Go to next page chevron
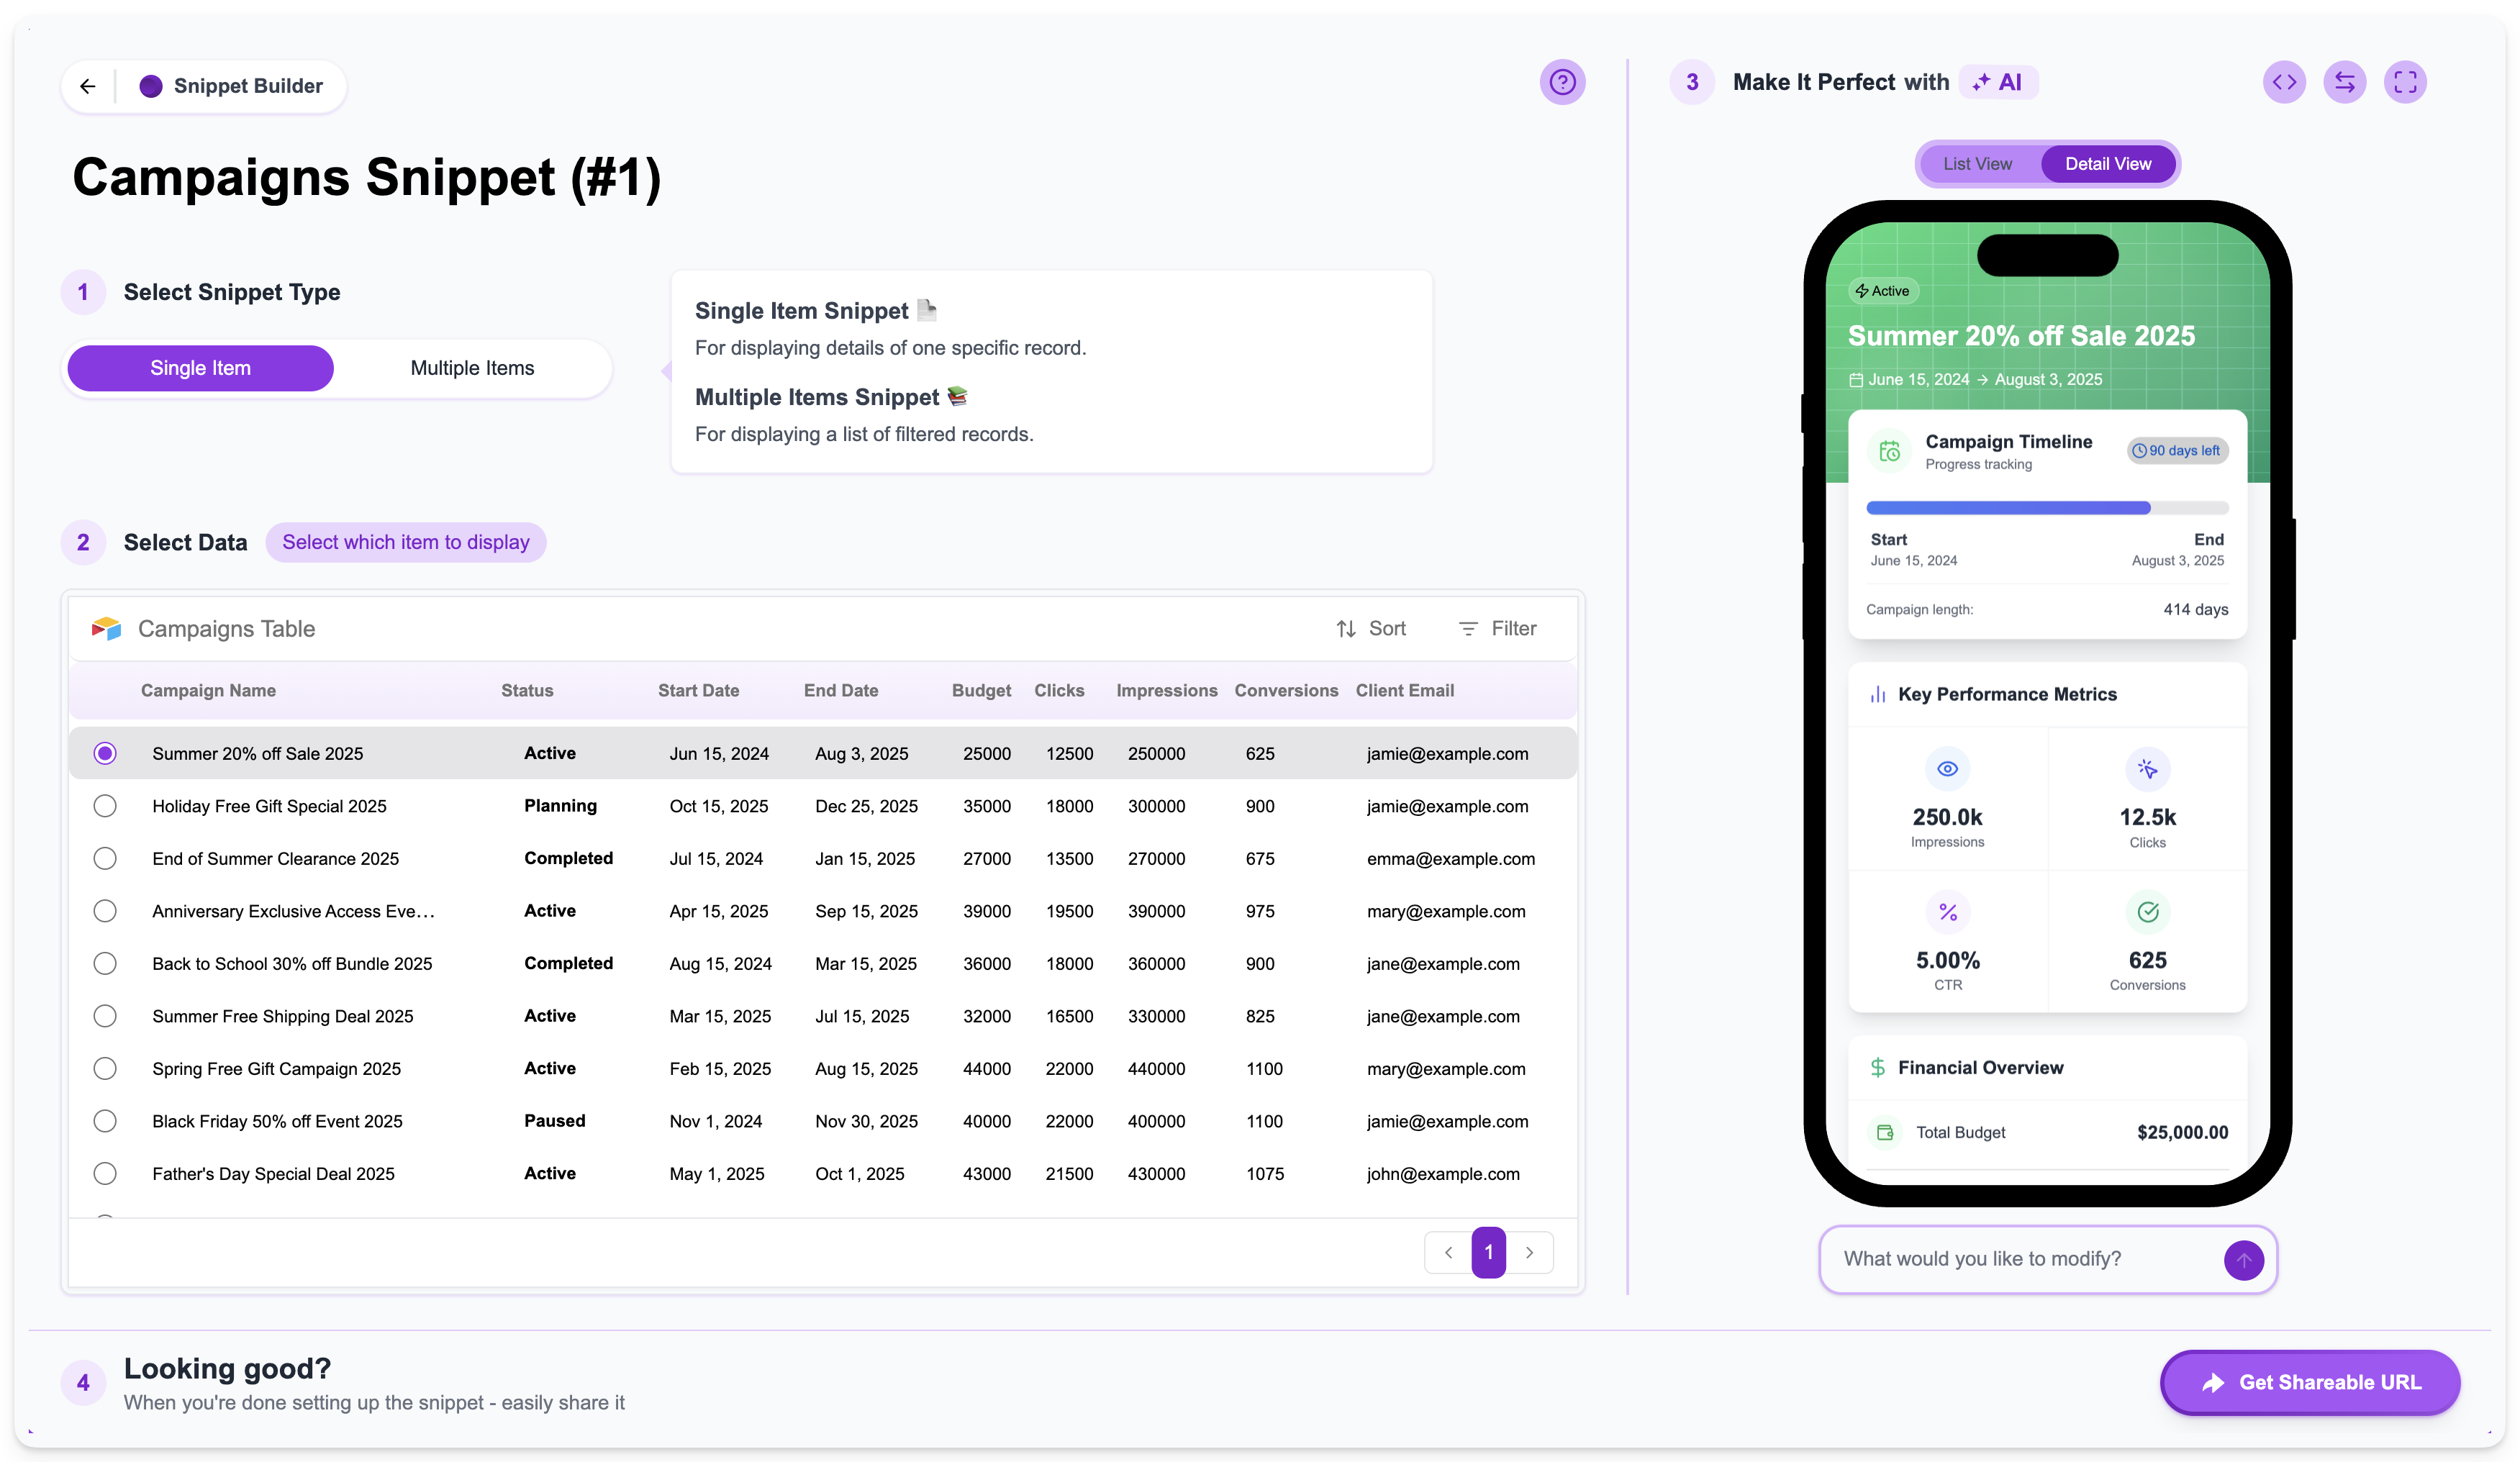This screenshot has height=1462, width=2520. [1529, 1252]
